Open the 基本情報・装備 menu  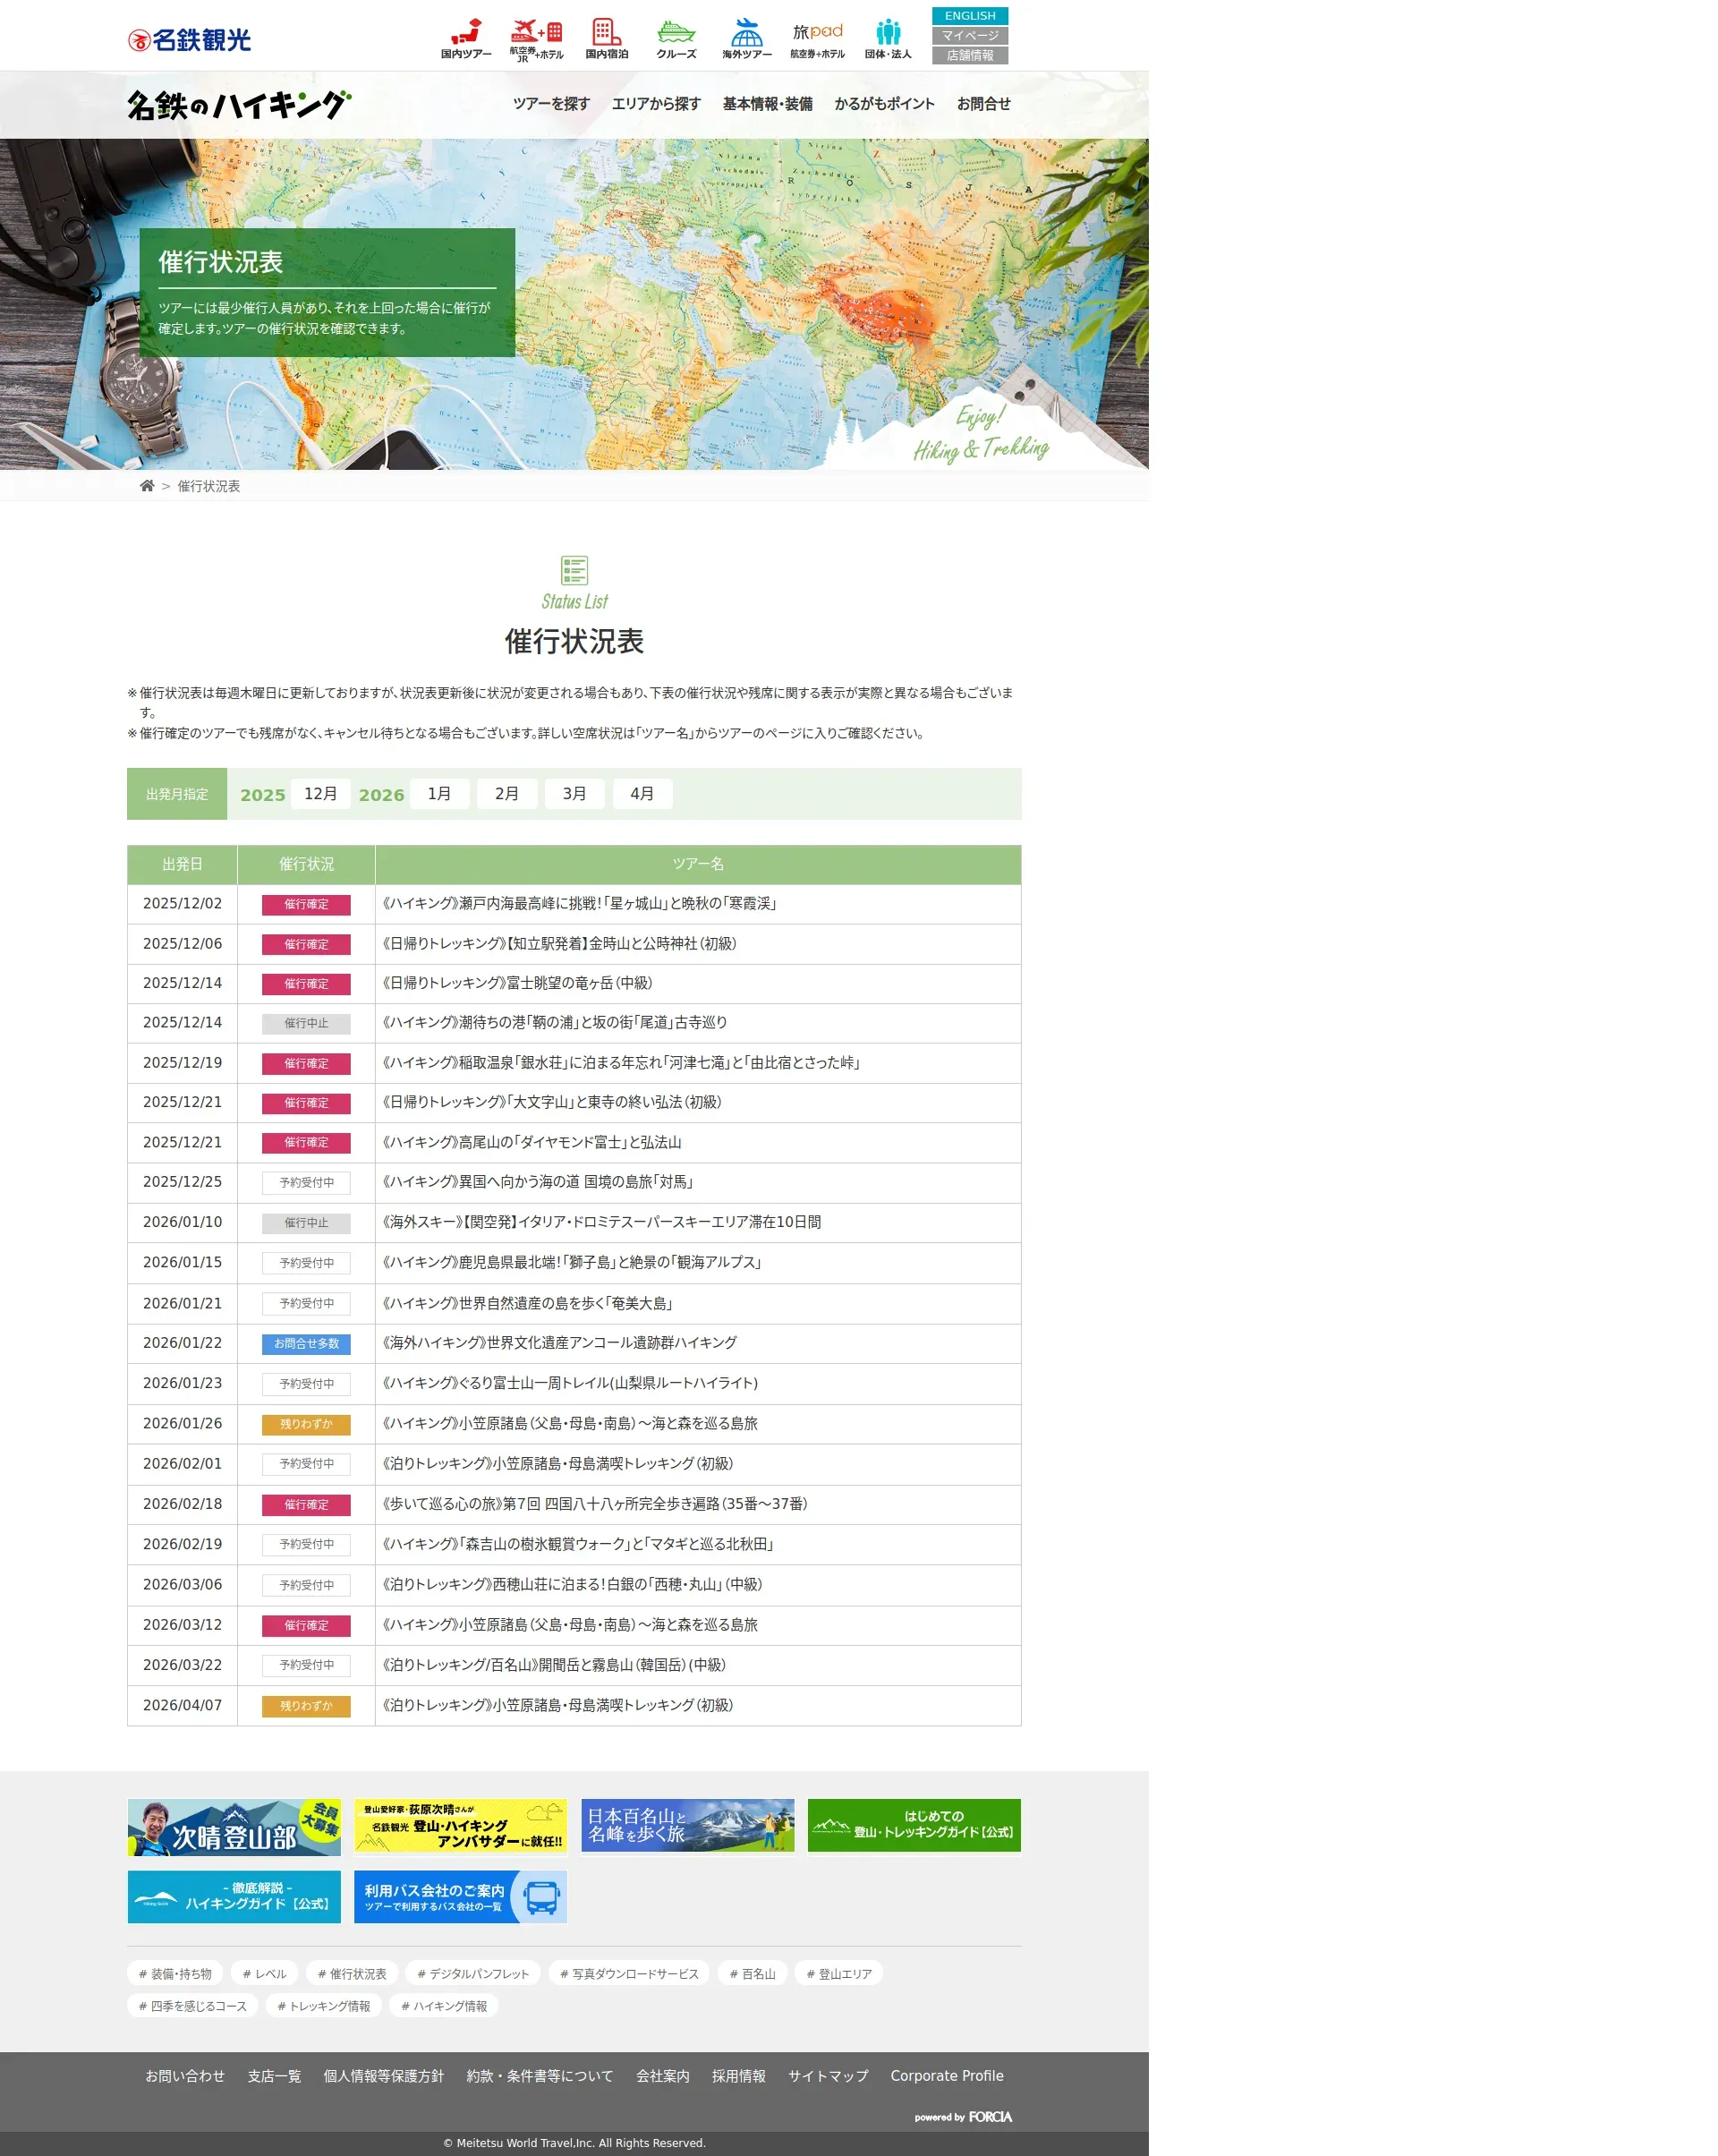point(767,104)
